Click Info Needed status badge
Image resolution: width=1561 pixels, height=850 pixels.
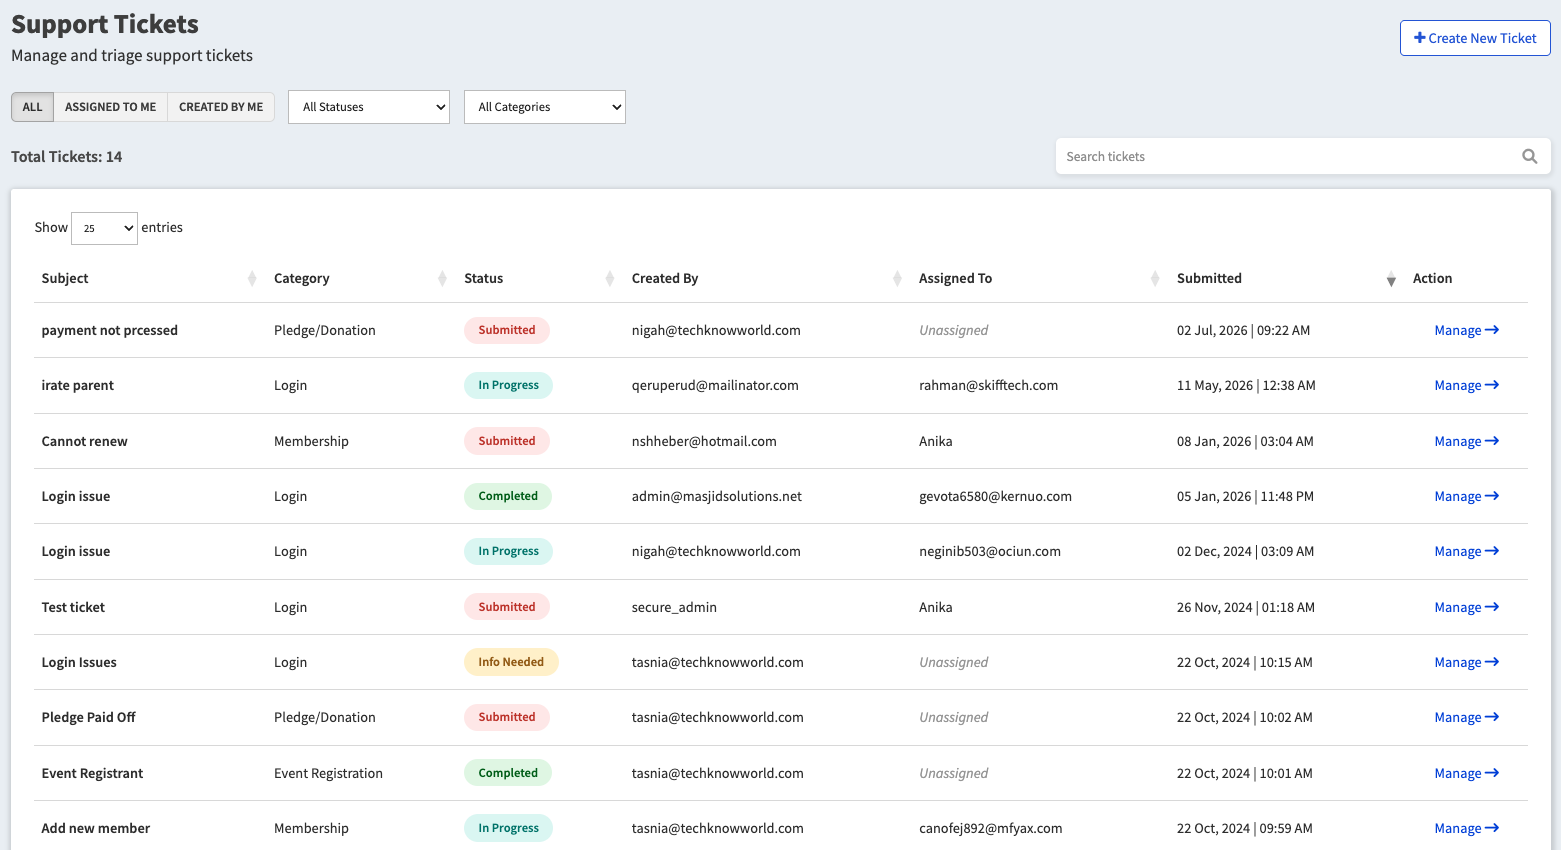(x=511, y=662)
